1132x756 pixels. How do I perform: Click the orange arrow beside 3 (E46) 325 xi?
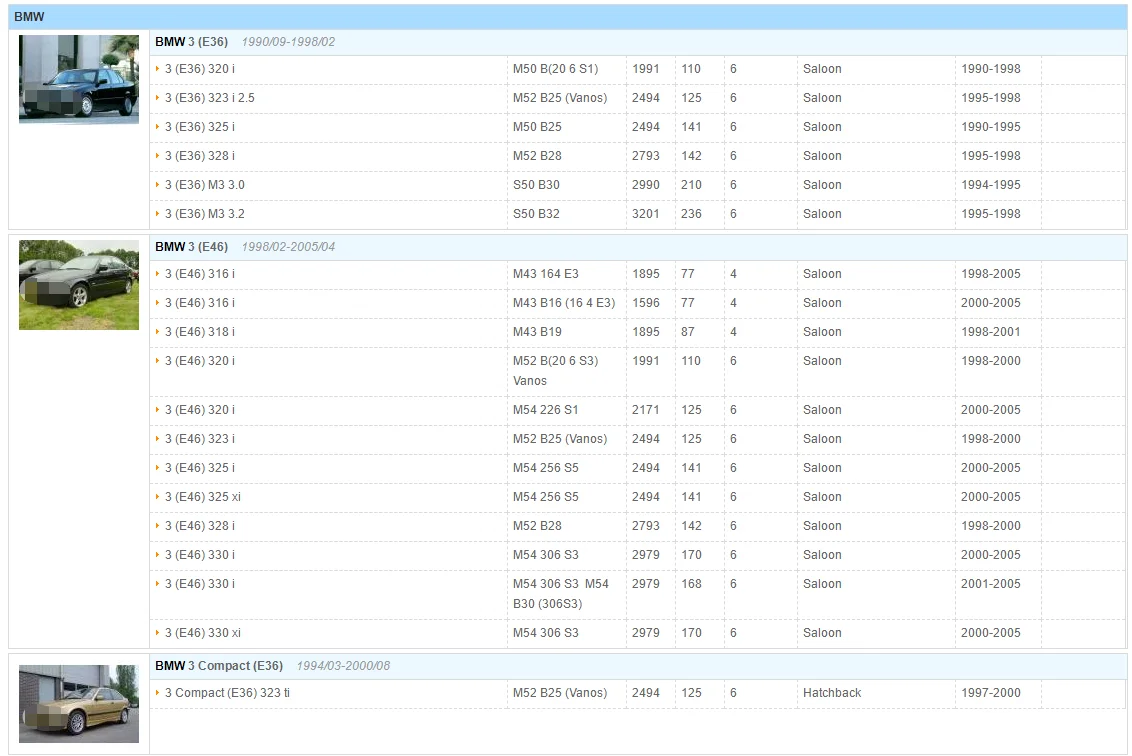157,496
